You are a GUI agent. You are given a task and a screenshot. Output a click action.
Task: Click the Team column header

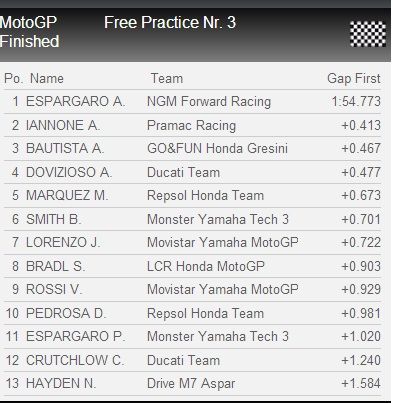(167, 79)
